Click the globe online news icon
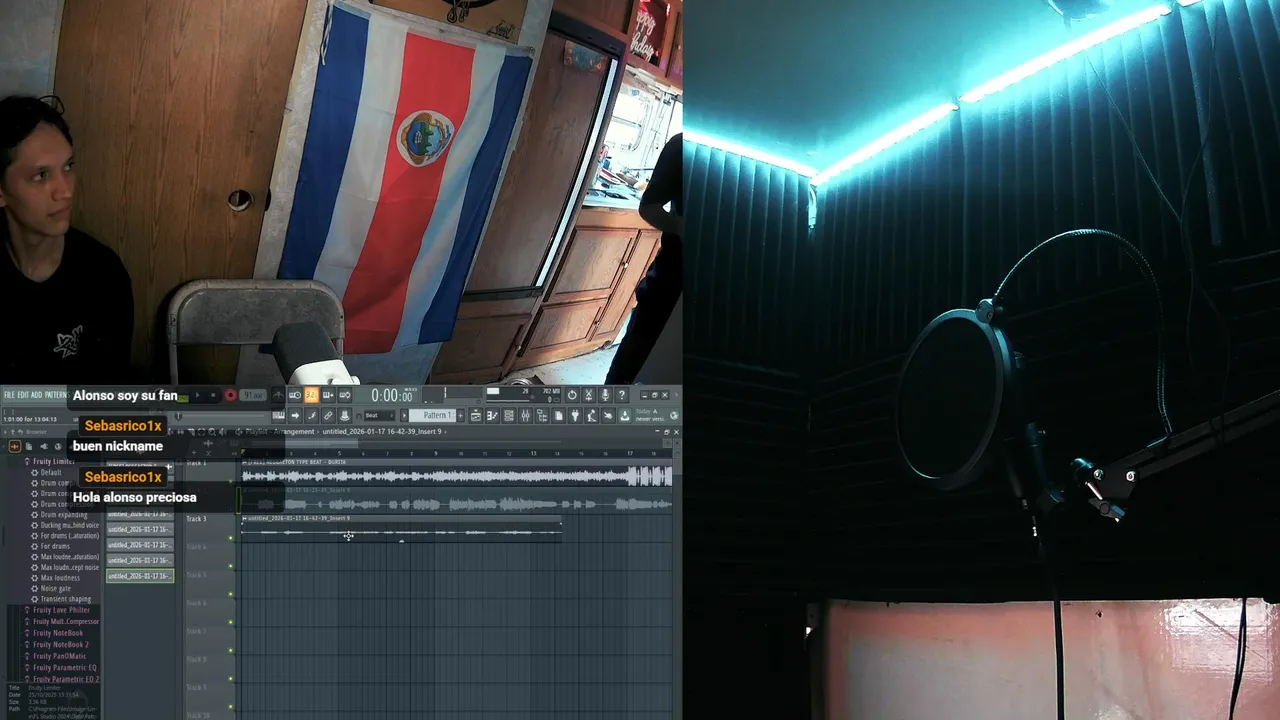This screenshot has width=1280, height=720. tap(674, 415)
